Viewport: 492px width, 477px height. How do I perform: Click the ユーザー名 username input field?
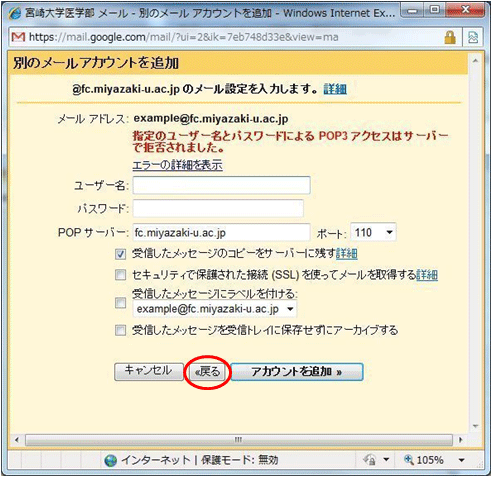[x=221, y=185]
